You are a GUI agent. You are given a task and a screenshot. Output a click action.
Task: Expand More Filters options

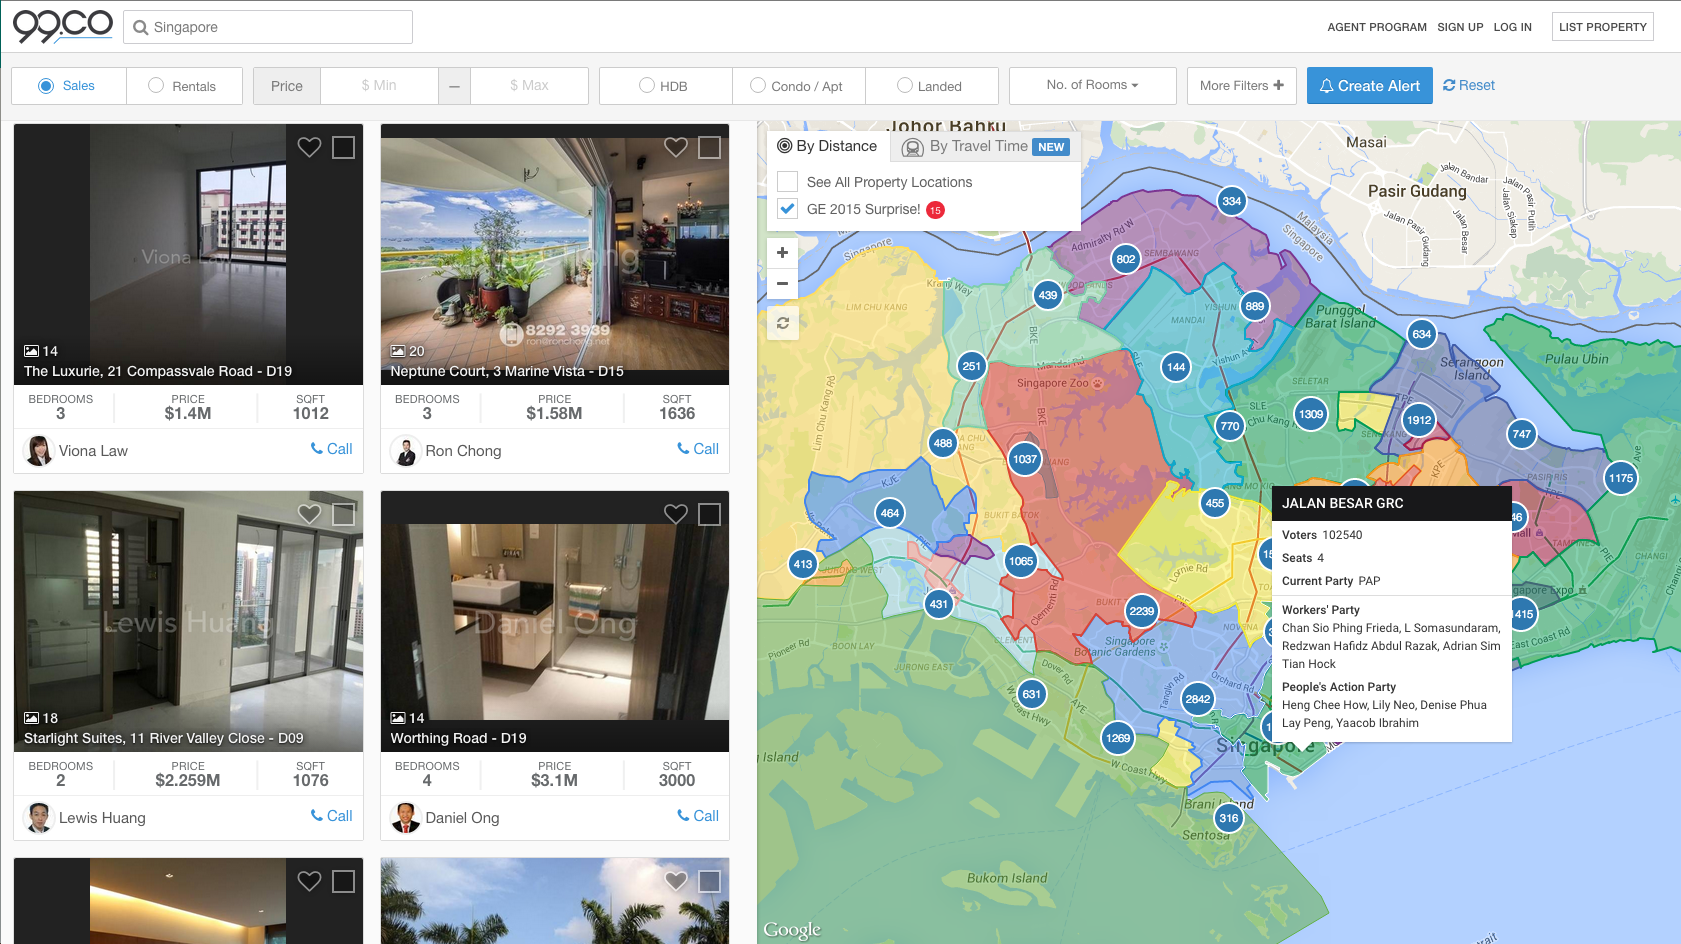1242,86
